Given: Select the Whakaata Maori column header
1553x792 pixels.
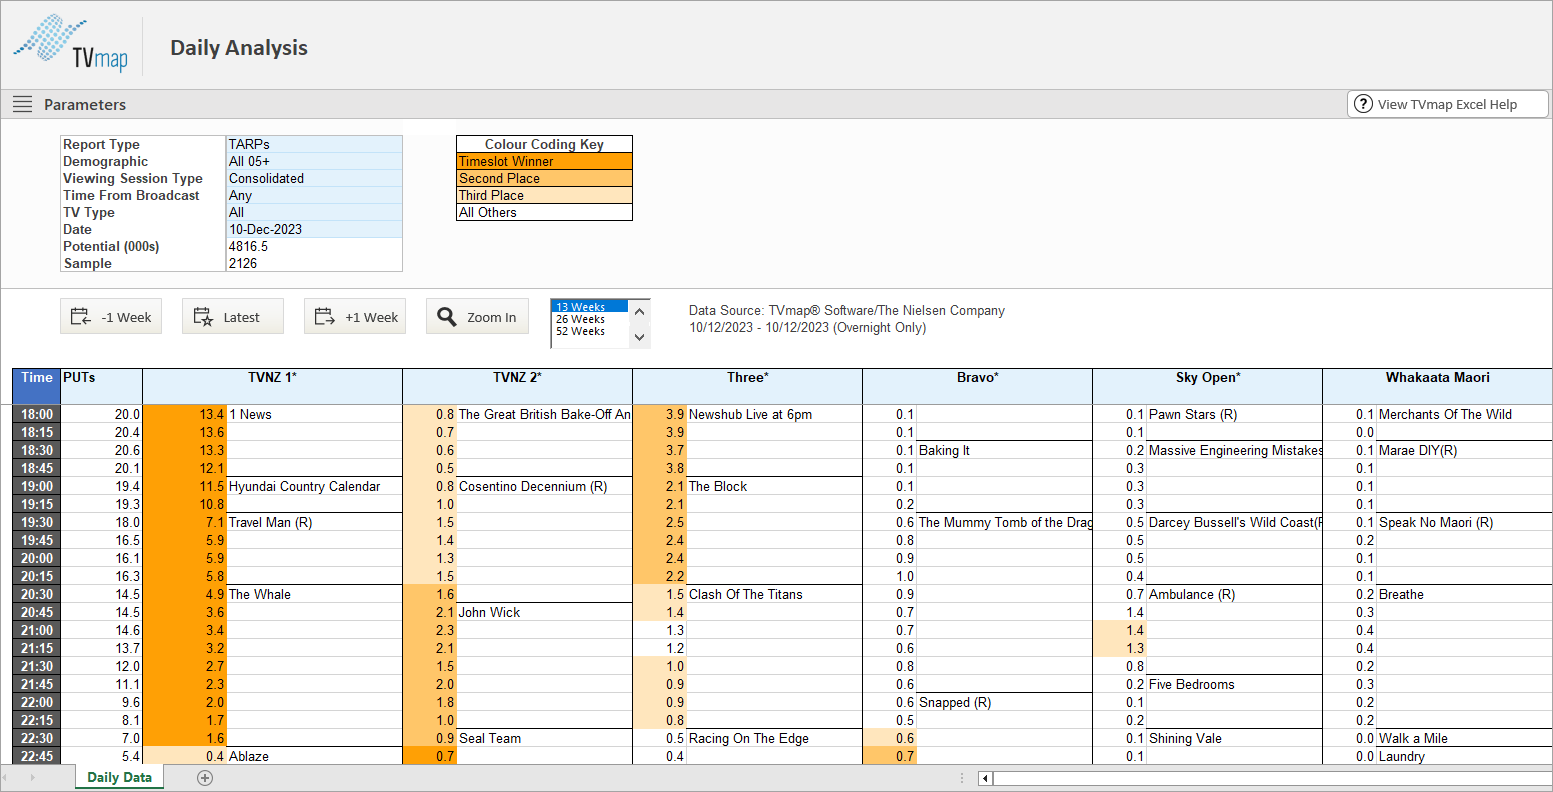Looking at the screenshot, I should (1437, 386).
